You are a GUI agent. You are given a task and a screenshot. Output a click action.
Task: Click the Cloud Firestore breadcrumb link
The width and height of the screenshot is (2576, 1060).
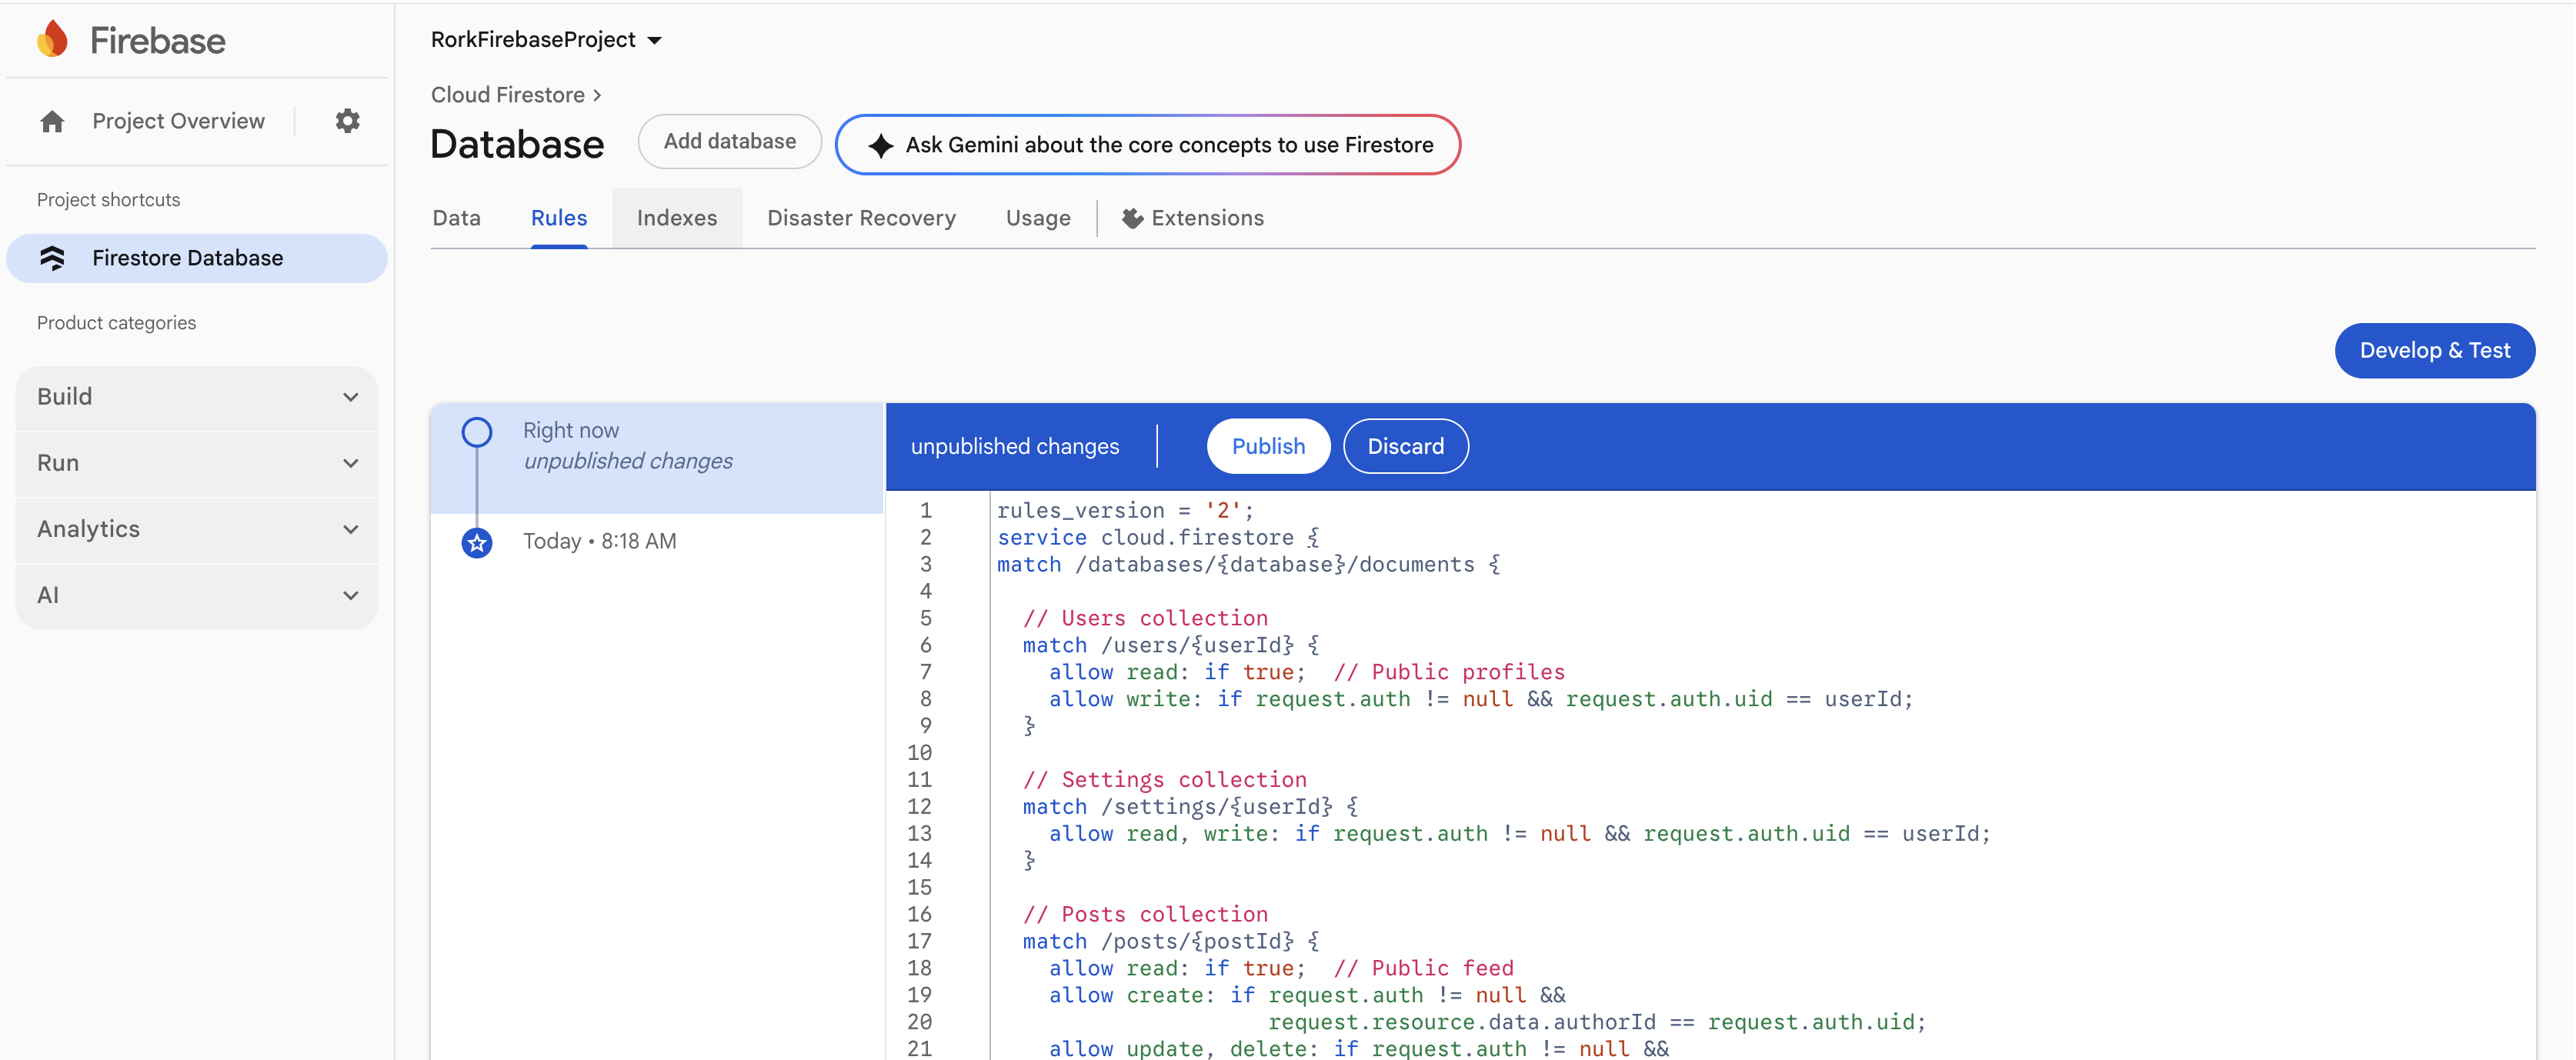coord(508,95)
